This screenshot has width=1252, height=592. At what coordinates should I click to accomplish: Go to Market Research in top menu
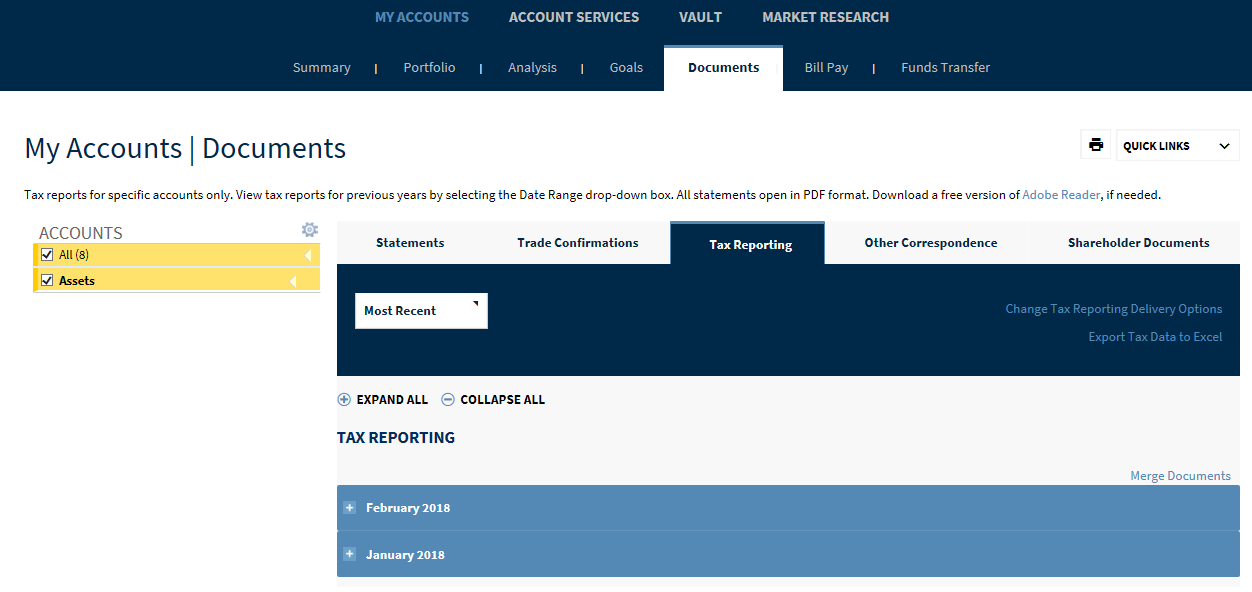825,17
